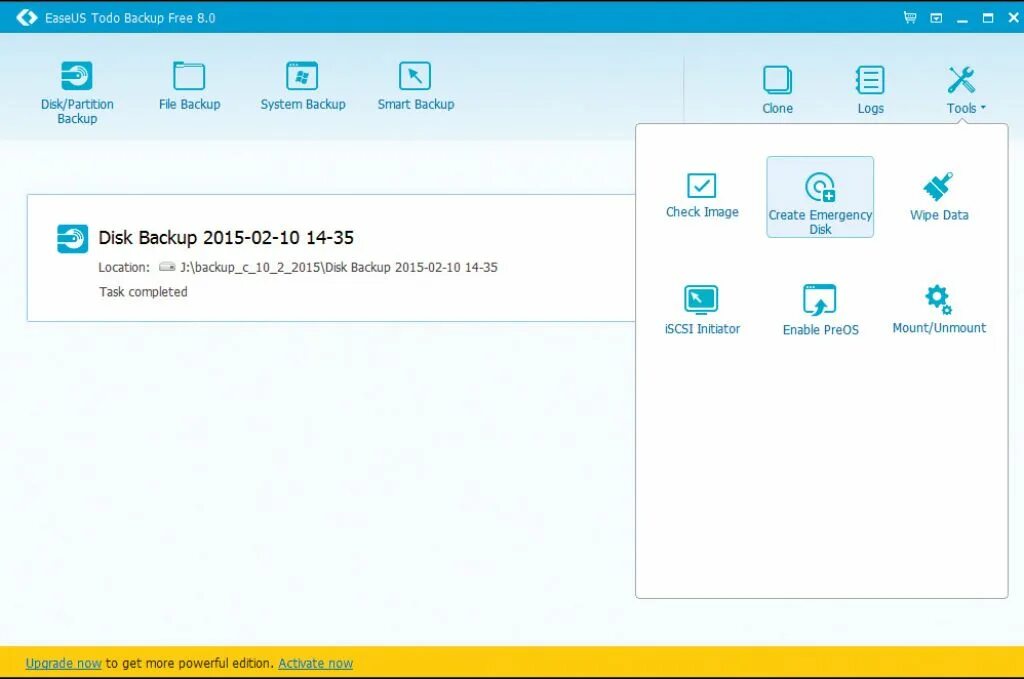
Task: Click Enable PreOS option
Action: tap(820, 310)
